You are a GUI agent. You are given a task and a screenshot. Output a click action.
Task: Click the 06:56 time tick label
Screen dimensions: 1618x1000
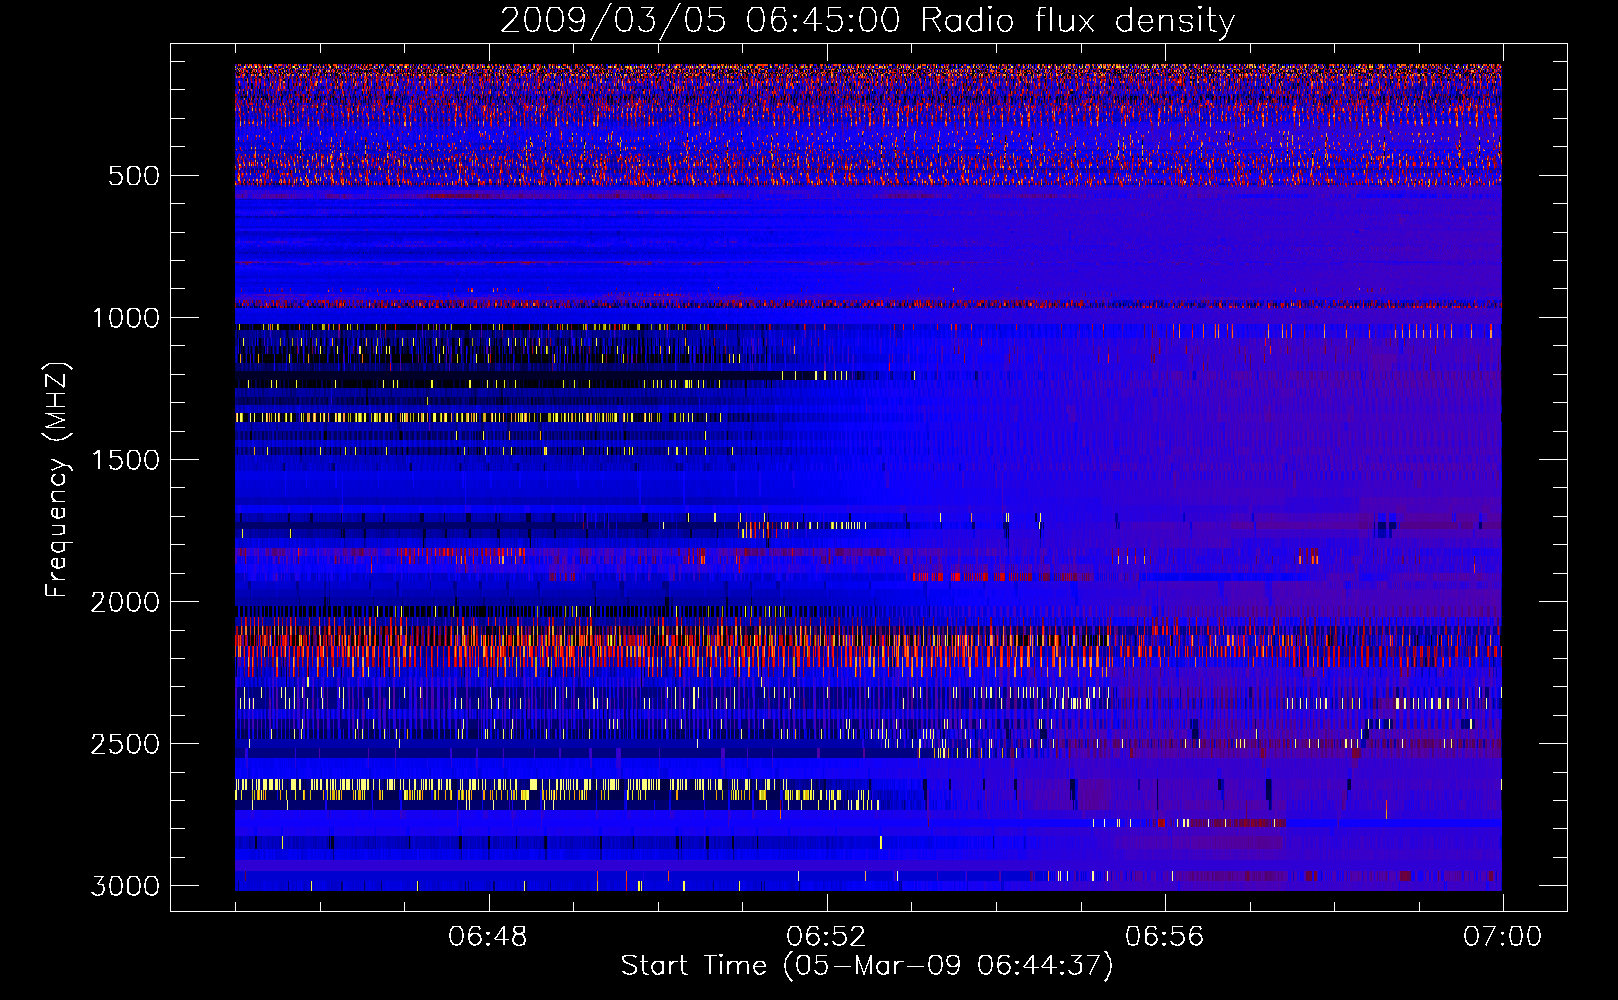[x=1164, y=937]
